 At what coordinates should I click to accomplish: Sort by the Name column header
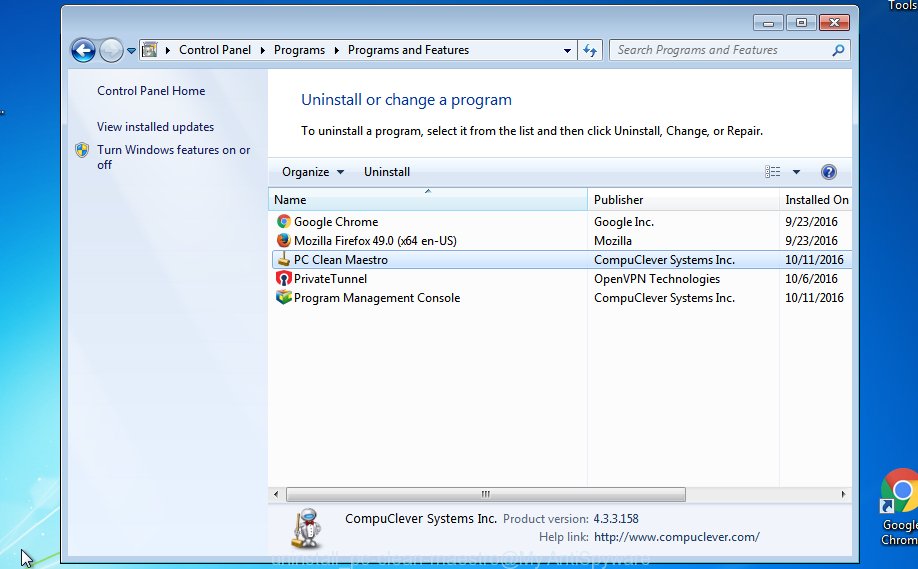pyautogui.click(x=427, y=200)
